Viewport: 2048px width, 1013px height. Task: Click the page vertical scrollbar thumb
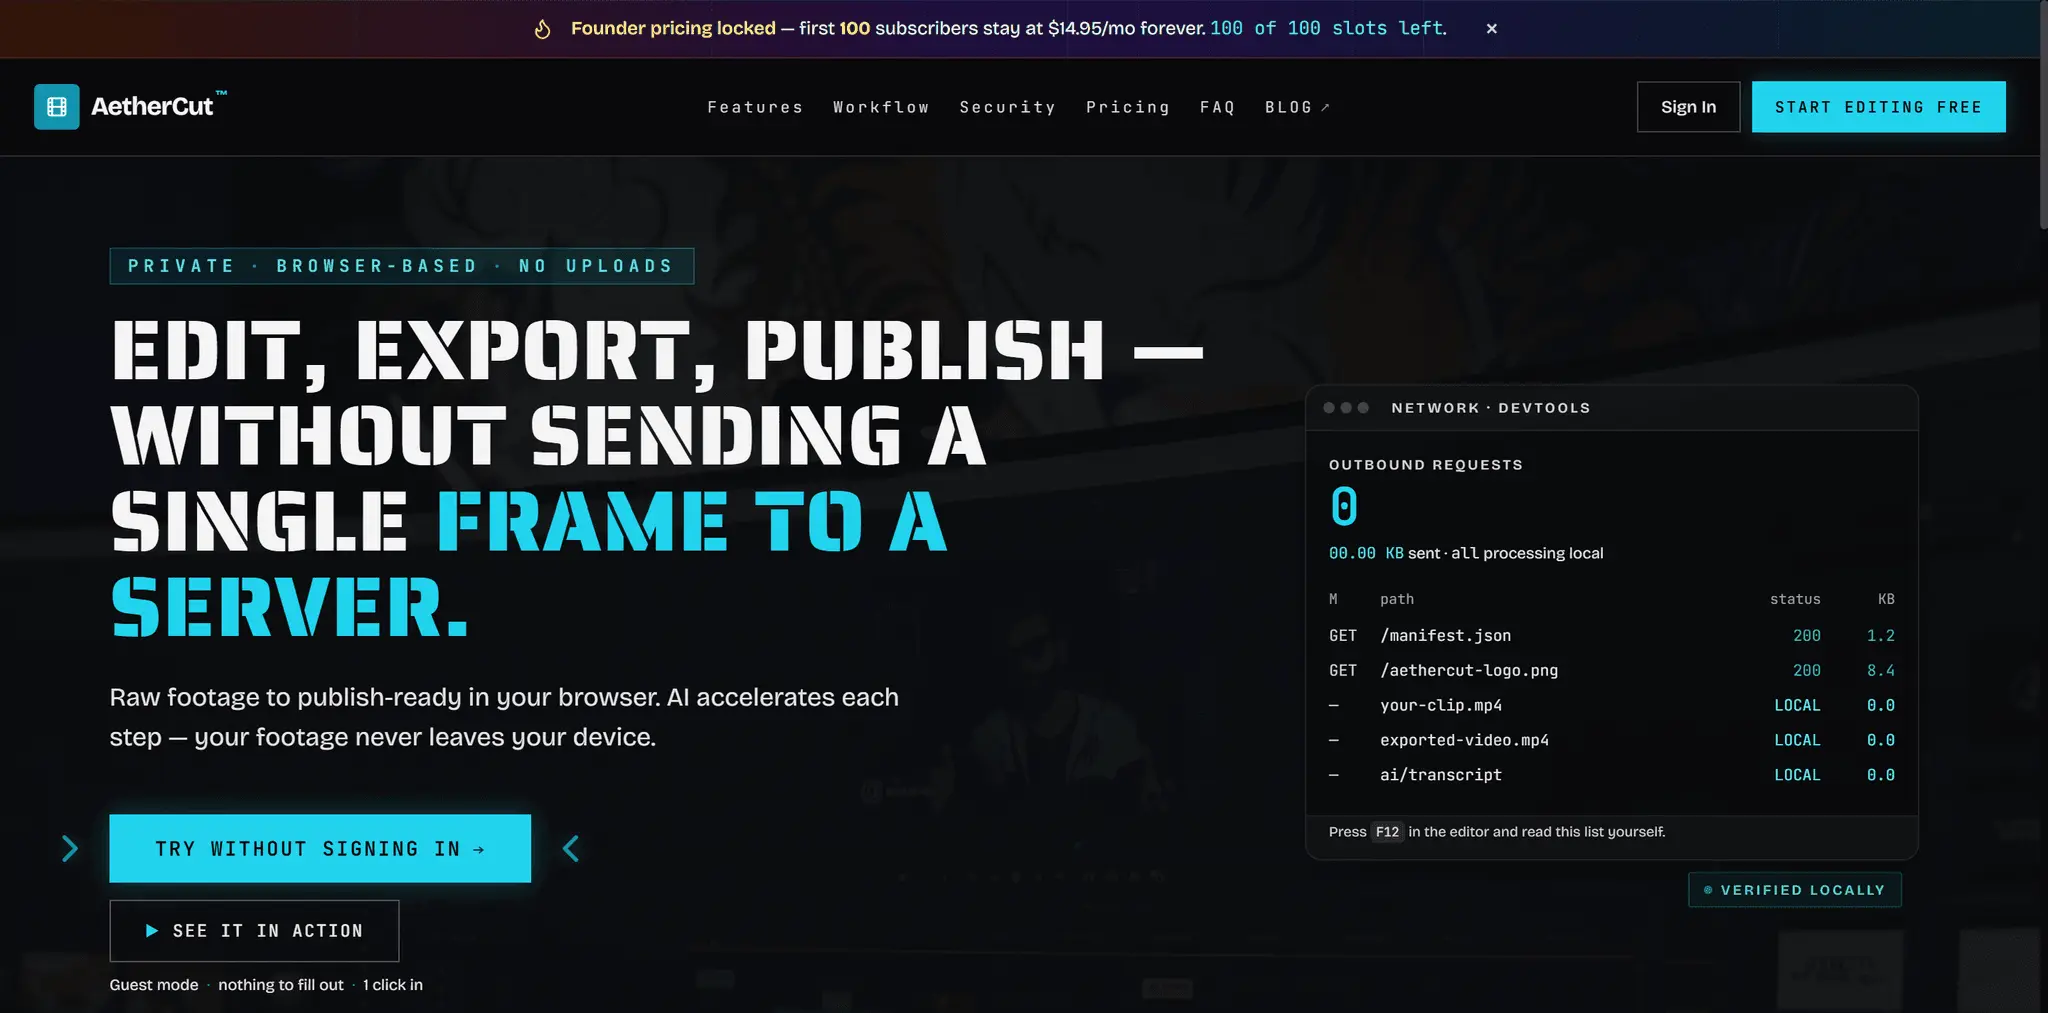2043,115
